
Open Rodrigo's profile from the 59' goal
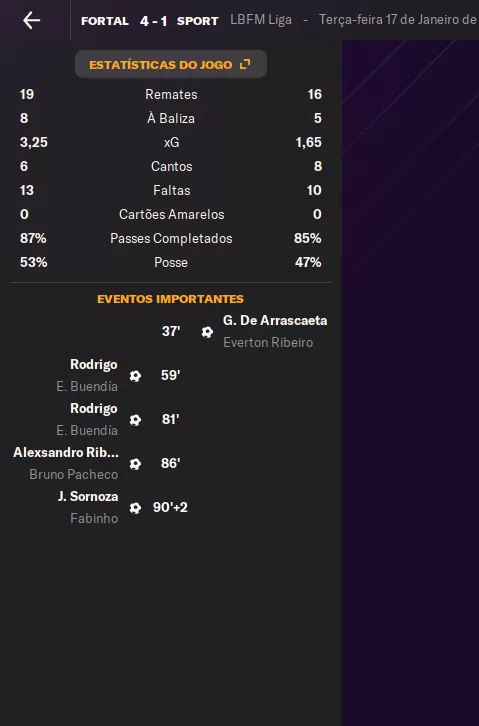point(94,364)
